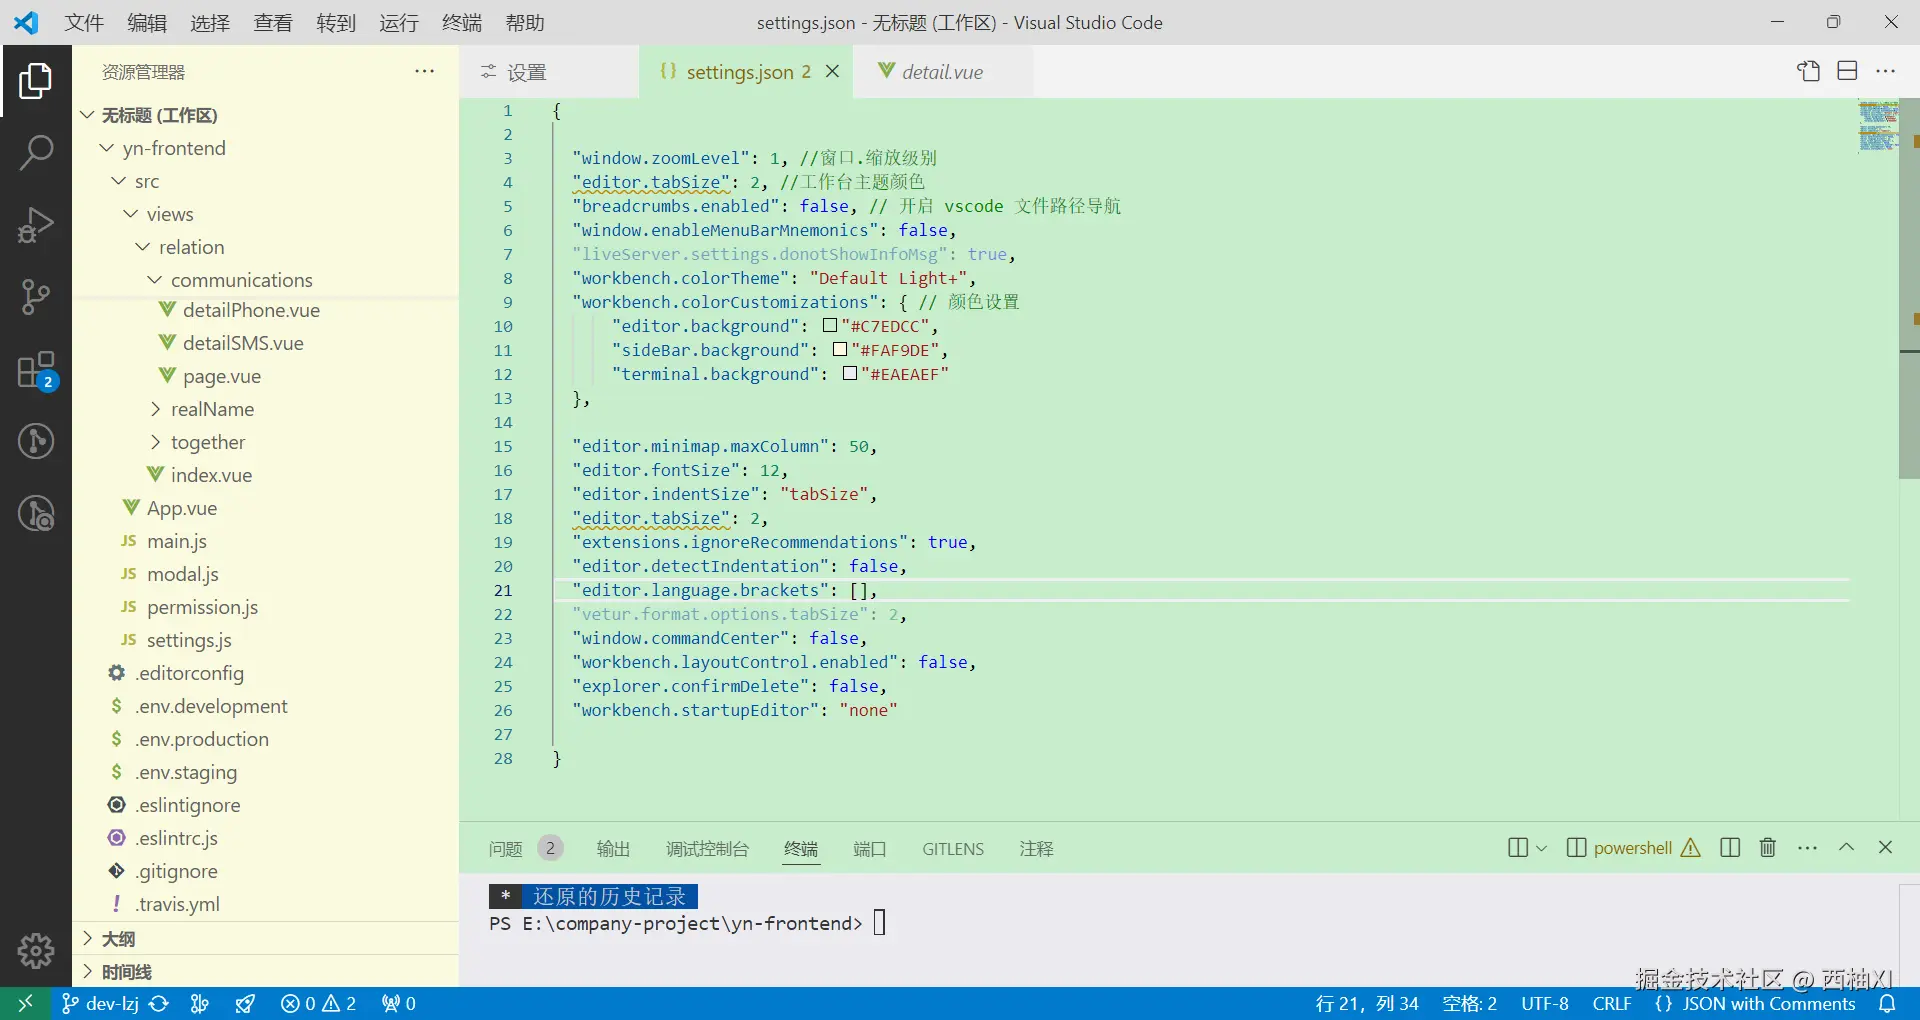
Task: Open the 文件 menu
Action: tap(84, 22)
